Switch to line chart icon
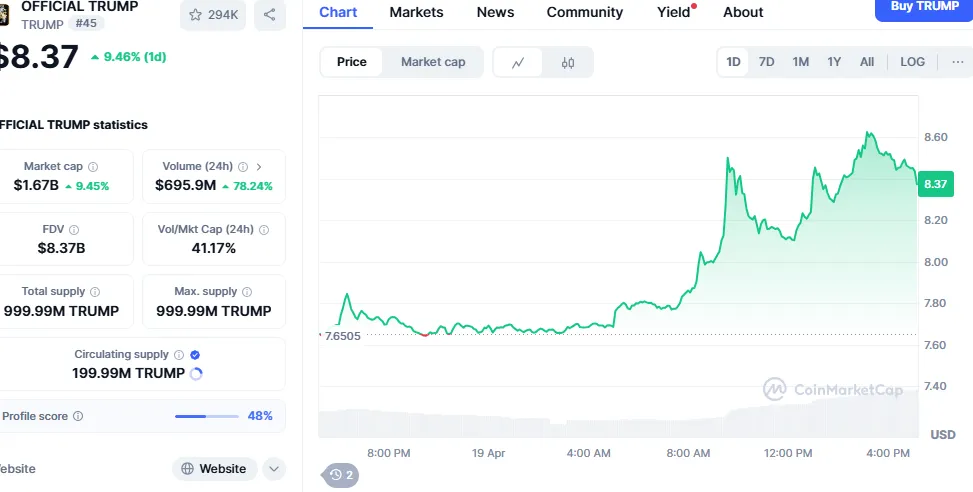This screenshot has height=492, width=973. [x=518, y=62]
